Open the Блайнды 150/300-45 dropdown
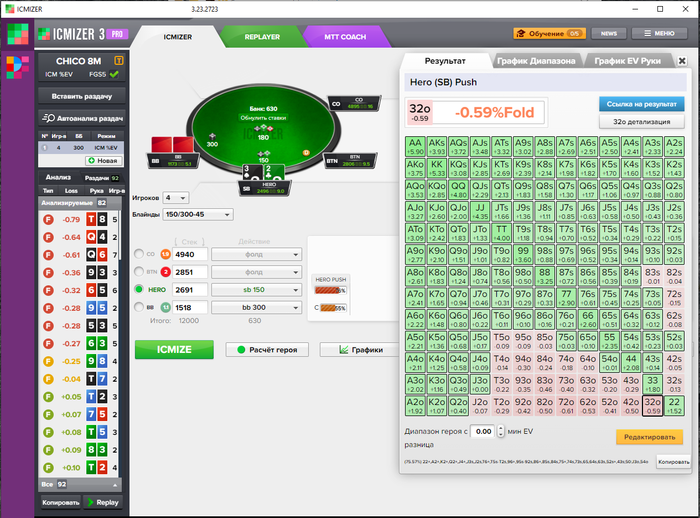Screen dimensions: 700x518 pyautogui.click(x=198, y=214)
